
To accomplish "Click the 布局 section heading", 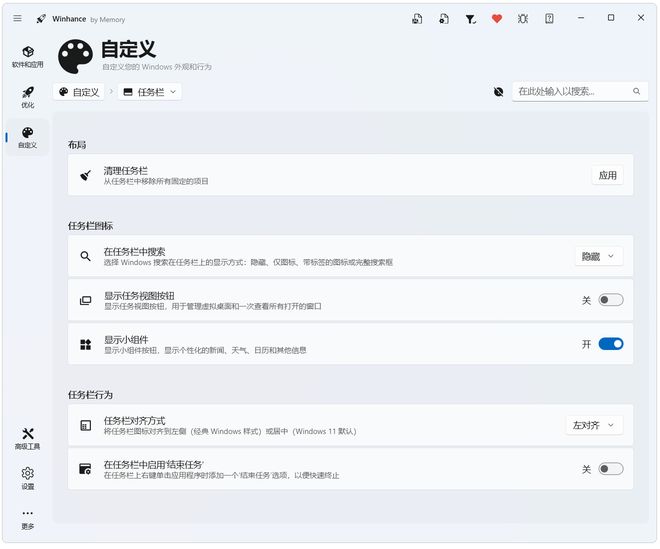I will 77,145.
